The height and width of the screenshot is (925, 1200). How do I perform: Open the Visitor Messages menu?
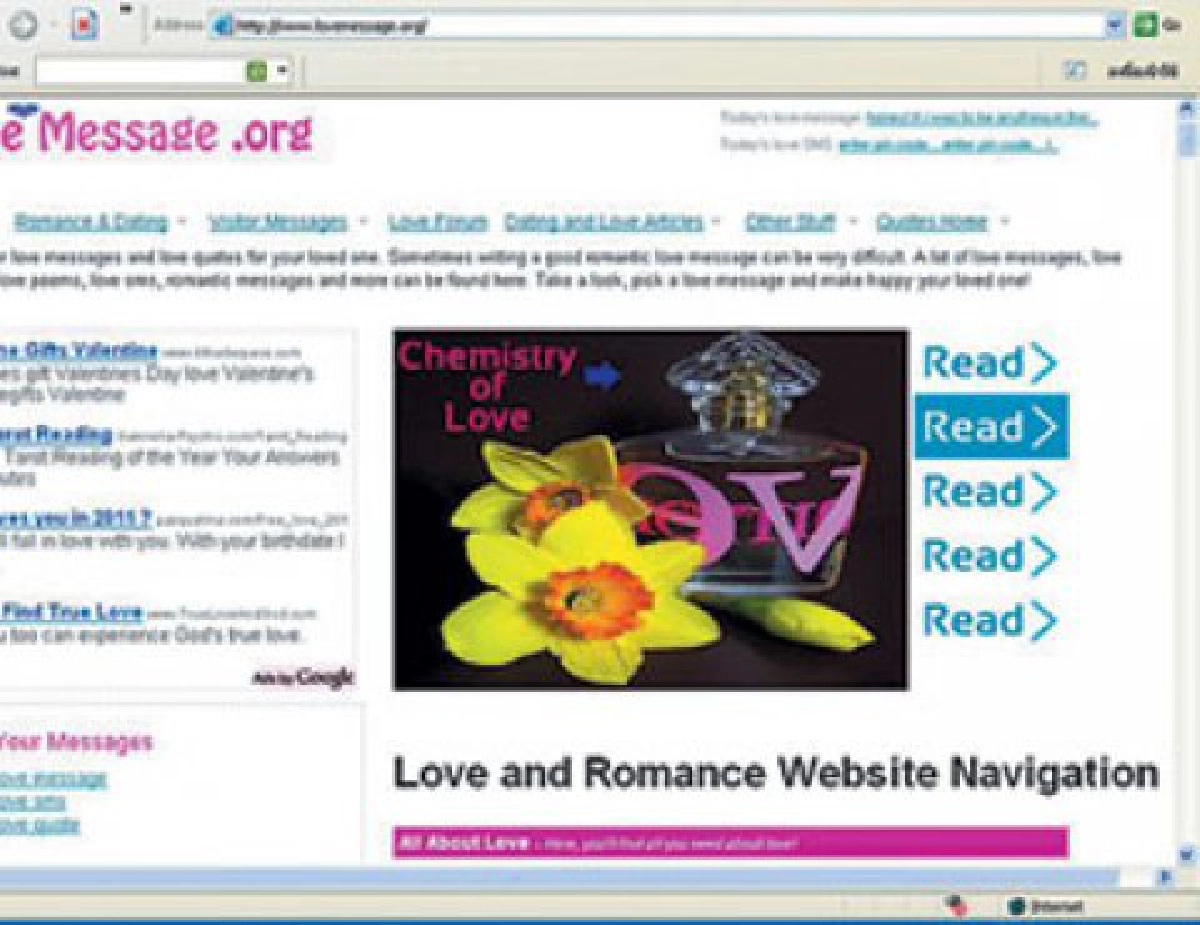tap(278, 221)
